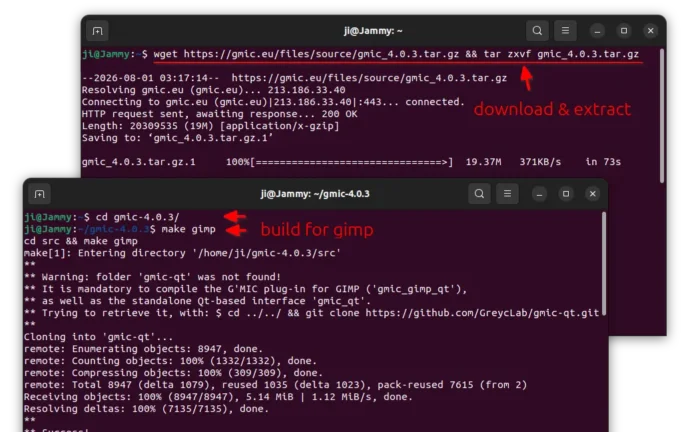Click 'cd src && make gimp' output line
The width and height of the screenshot is (700, 432).
point(81,241)
